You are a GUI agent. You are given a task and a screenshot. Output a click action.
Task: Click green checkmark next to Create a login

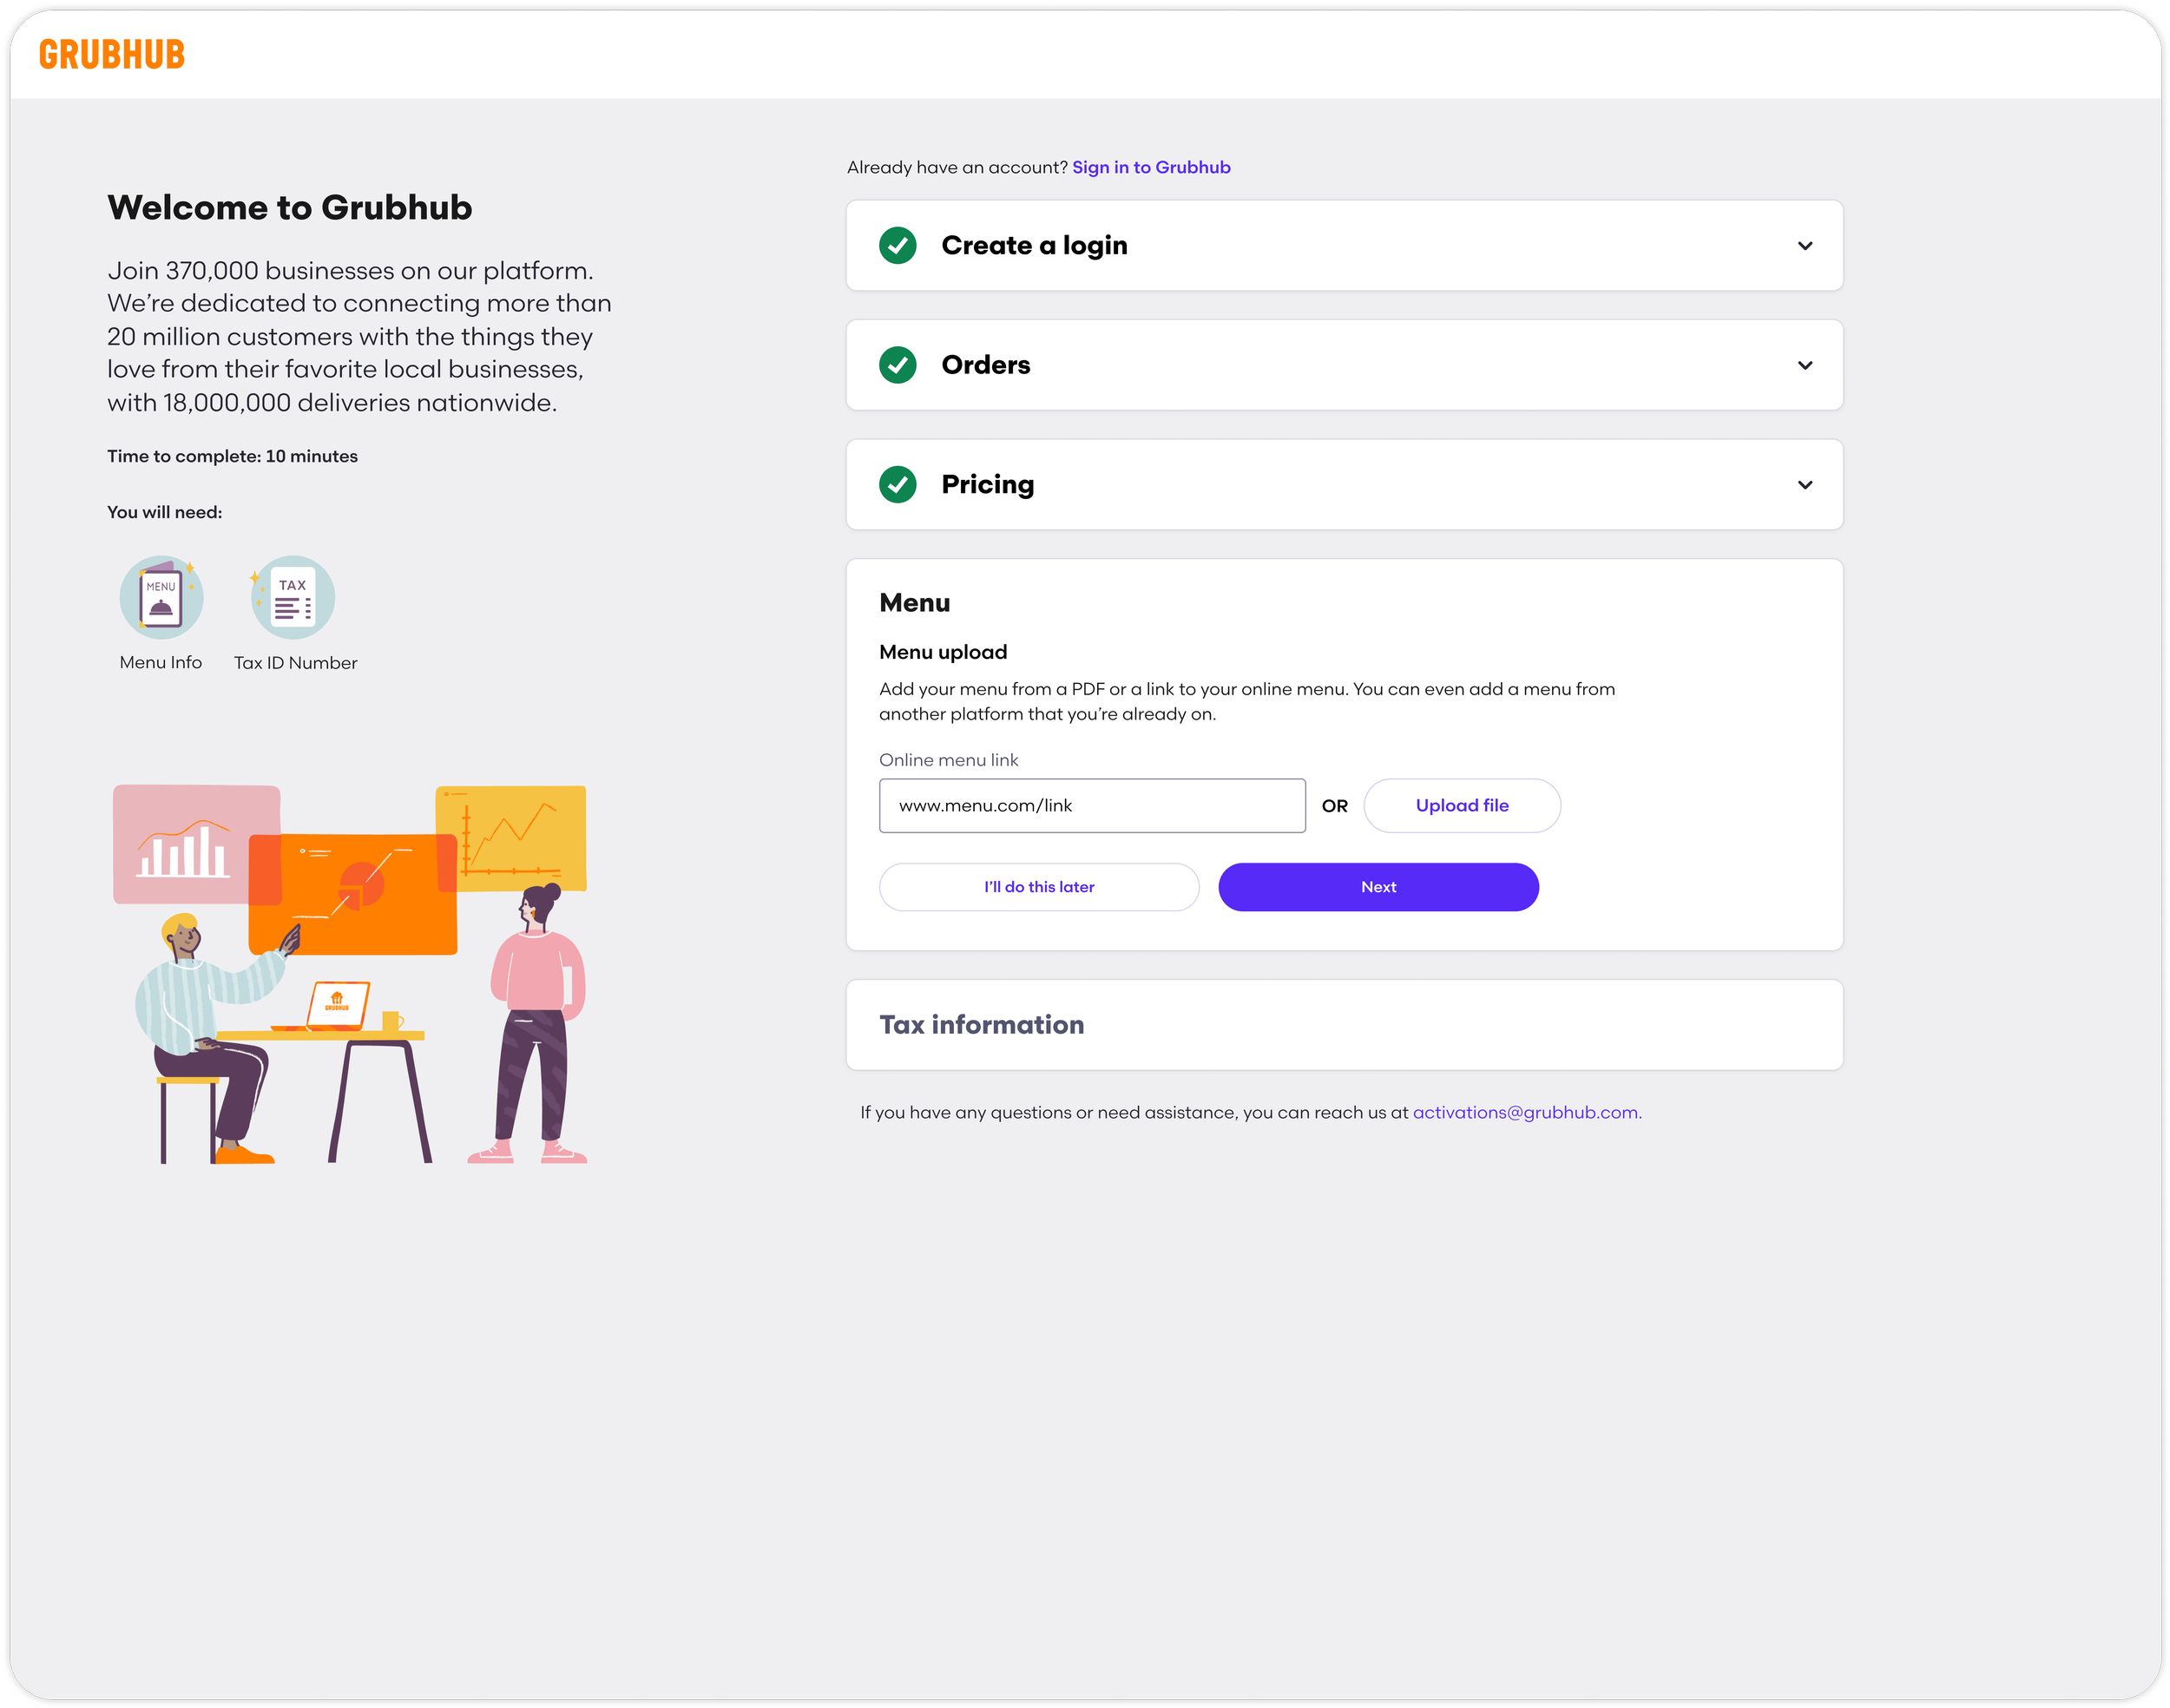tap(897, 246)
